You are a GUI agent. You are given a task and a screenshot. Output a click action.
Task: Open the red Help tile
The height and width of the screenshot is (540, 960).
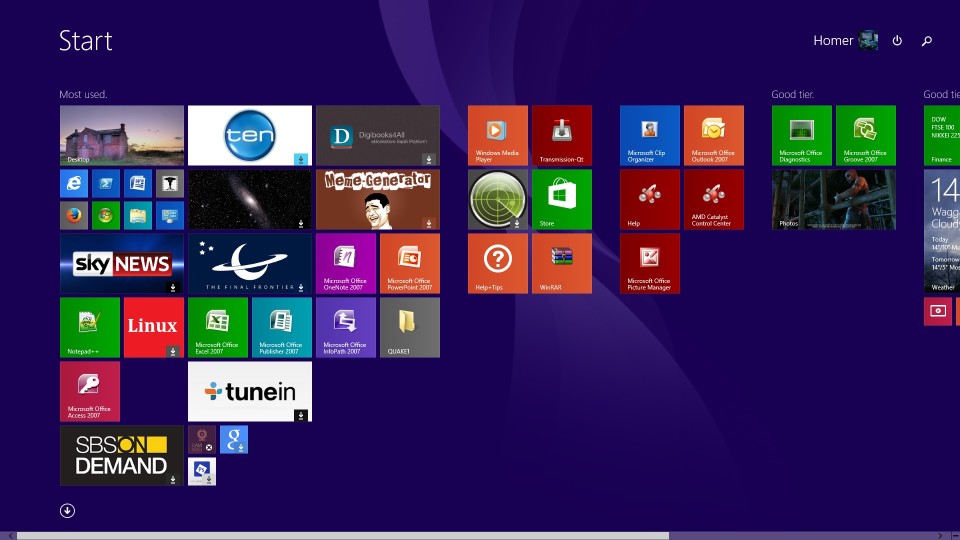[650, 200]
